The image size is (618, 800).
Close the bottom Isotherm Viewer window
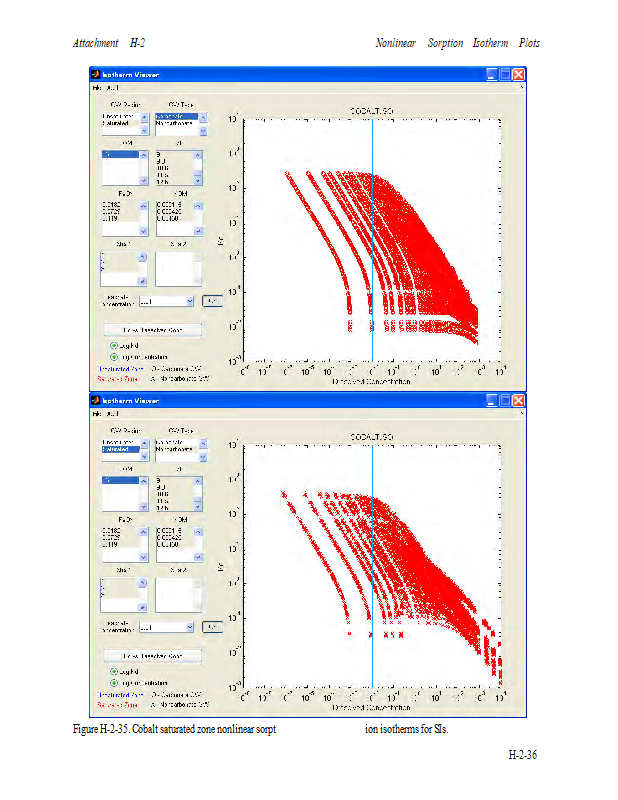519,400
